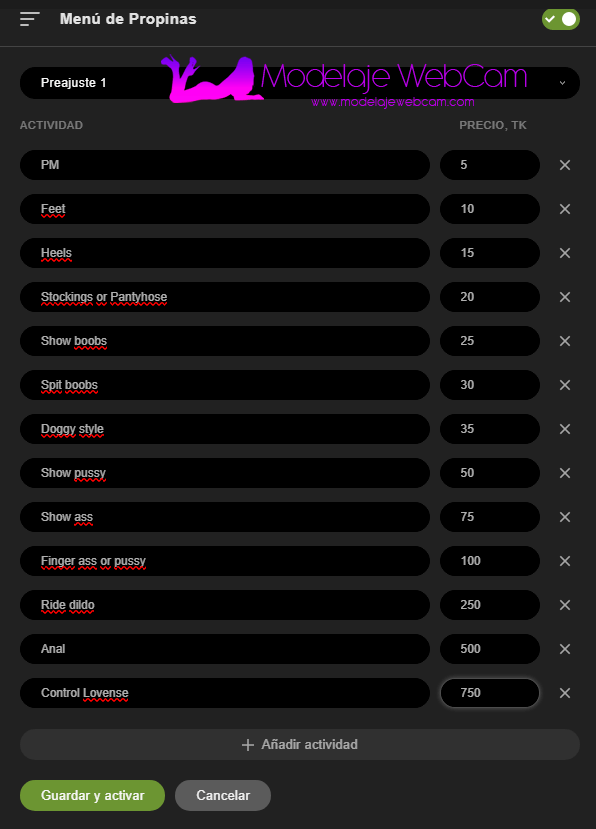Open the hamburger menu icon
The width and height of the screenshot is (596, 829).
pos(30,19)
